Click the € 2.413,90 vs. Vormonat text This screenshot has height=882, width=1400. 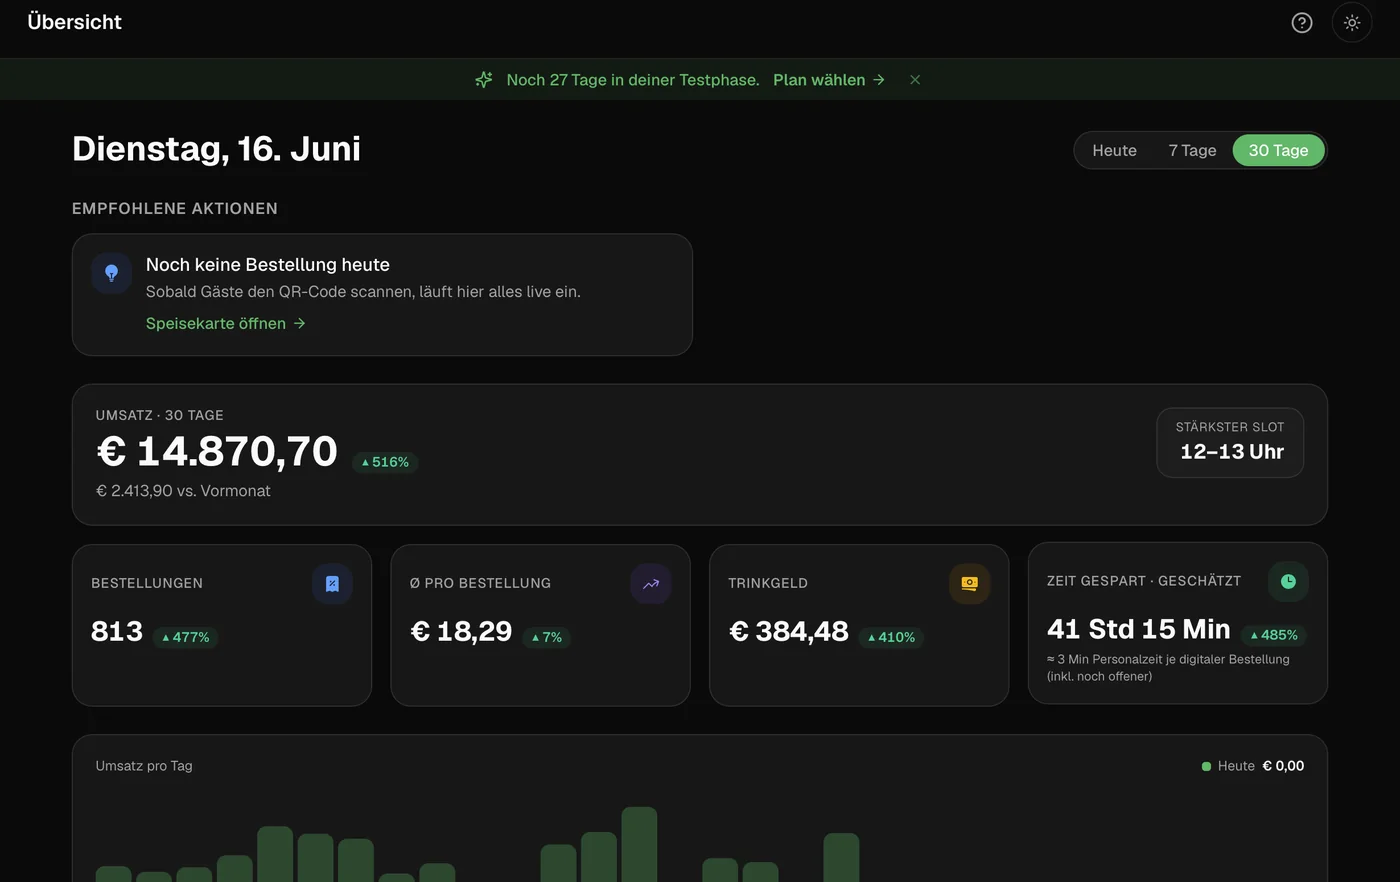click(x=183, y=491)
